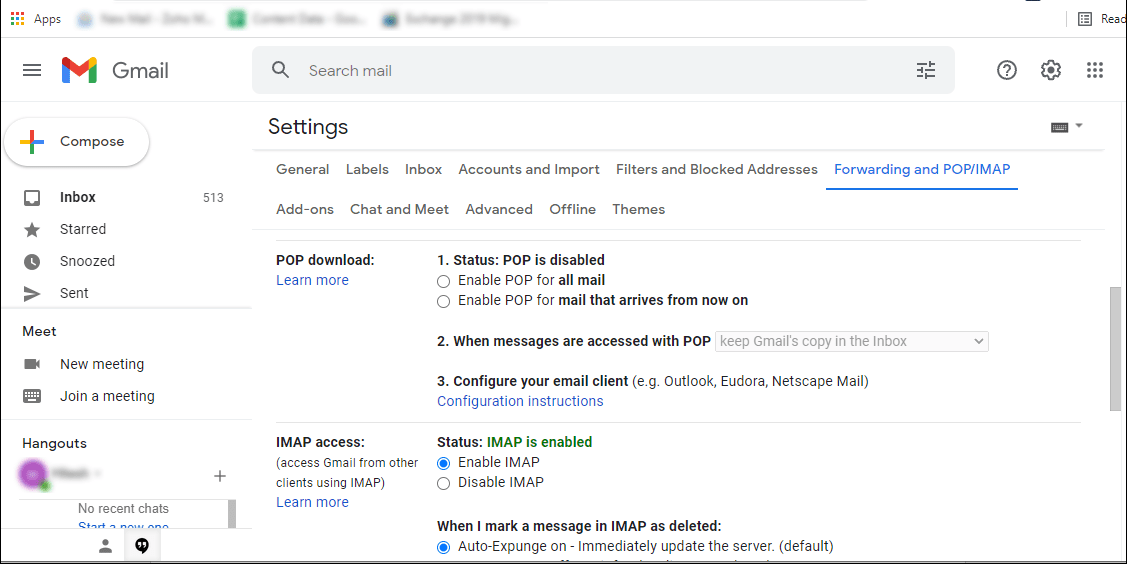Click the 'No recent chats' text

[x=123, y=509]
